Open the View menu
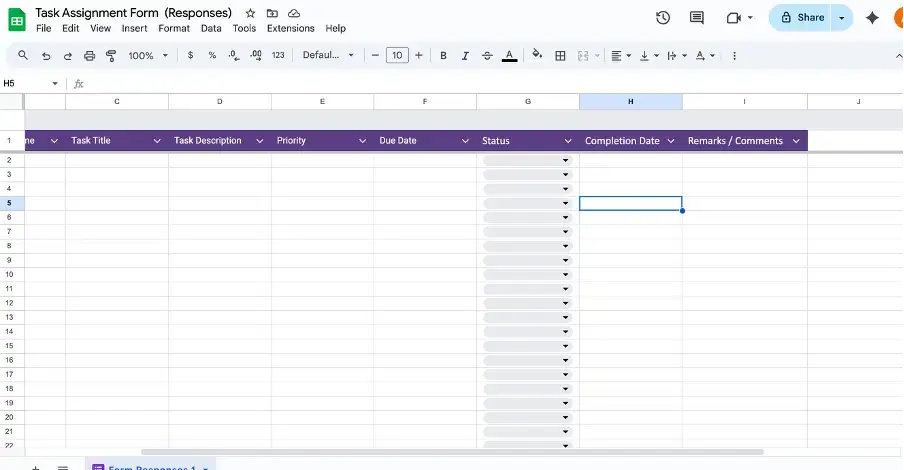This screenshot has height=470, width=904. pos(100,28)
